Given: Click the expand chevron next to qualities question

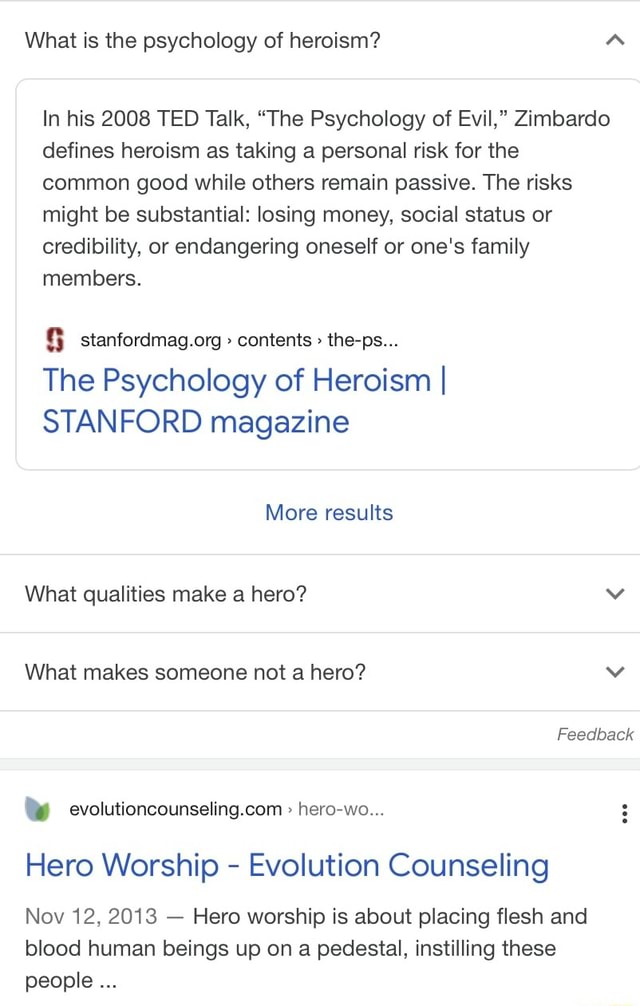Looking at the screenshot, I should click(x=614, y=593).
